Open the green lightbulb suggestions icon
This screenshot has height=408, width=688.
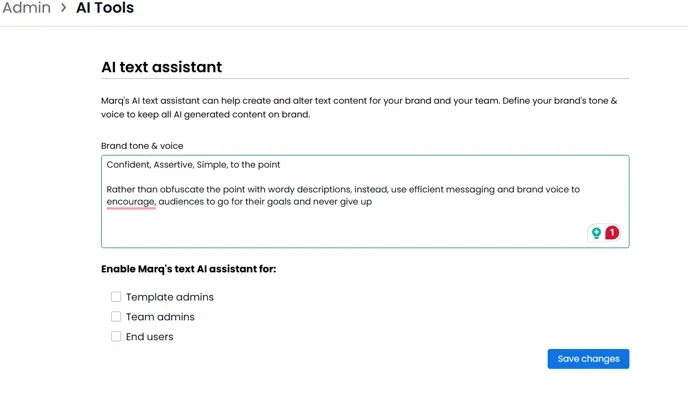coord(596,233)
